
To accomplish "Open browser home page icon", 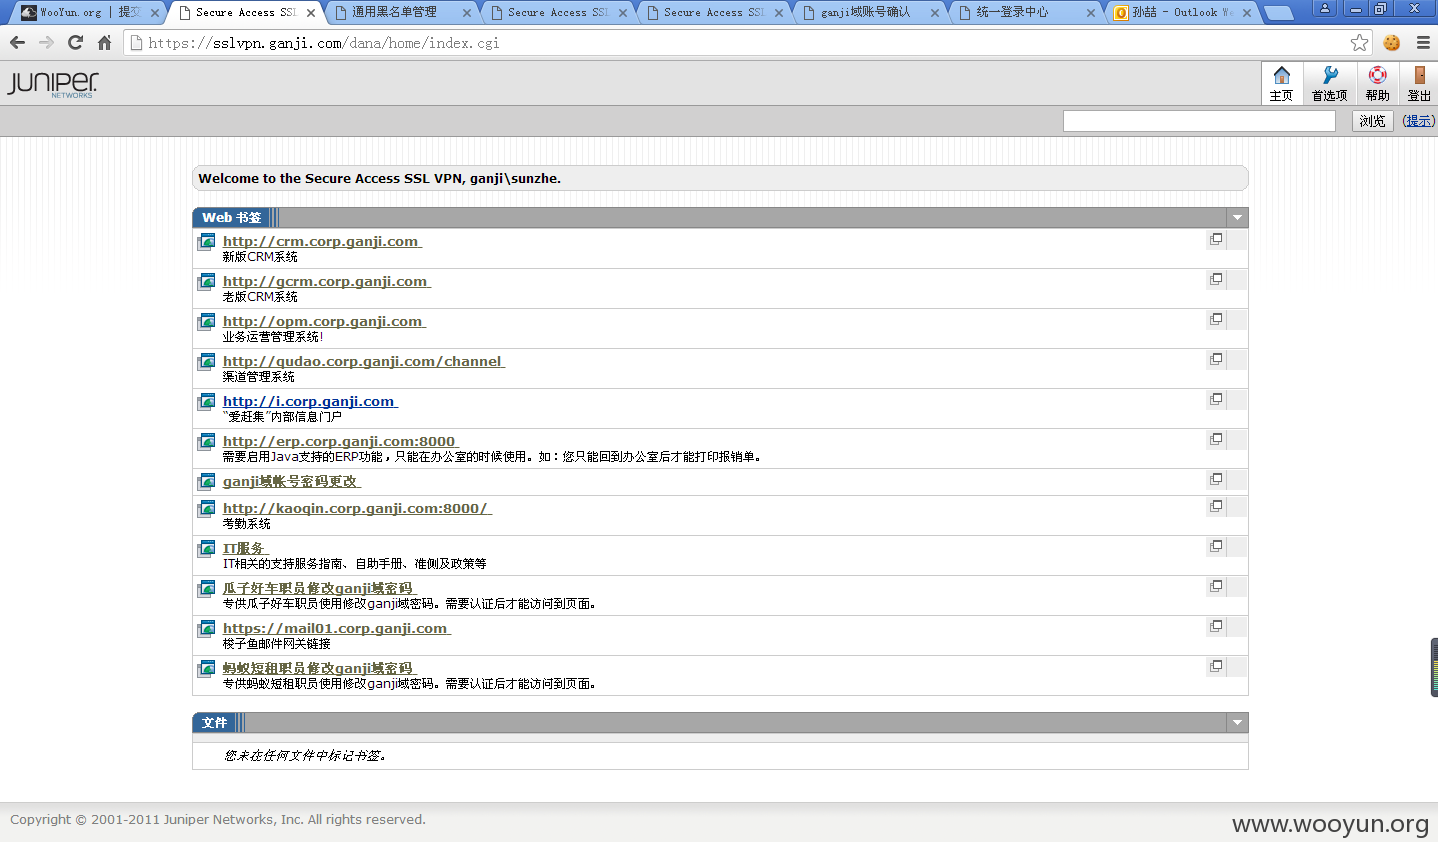I will [x=104, y=42].
